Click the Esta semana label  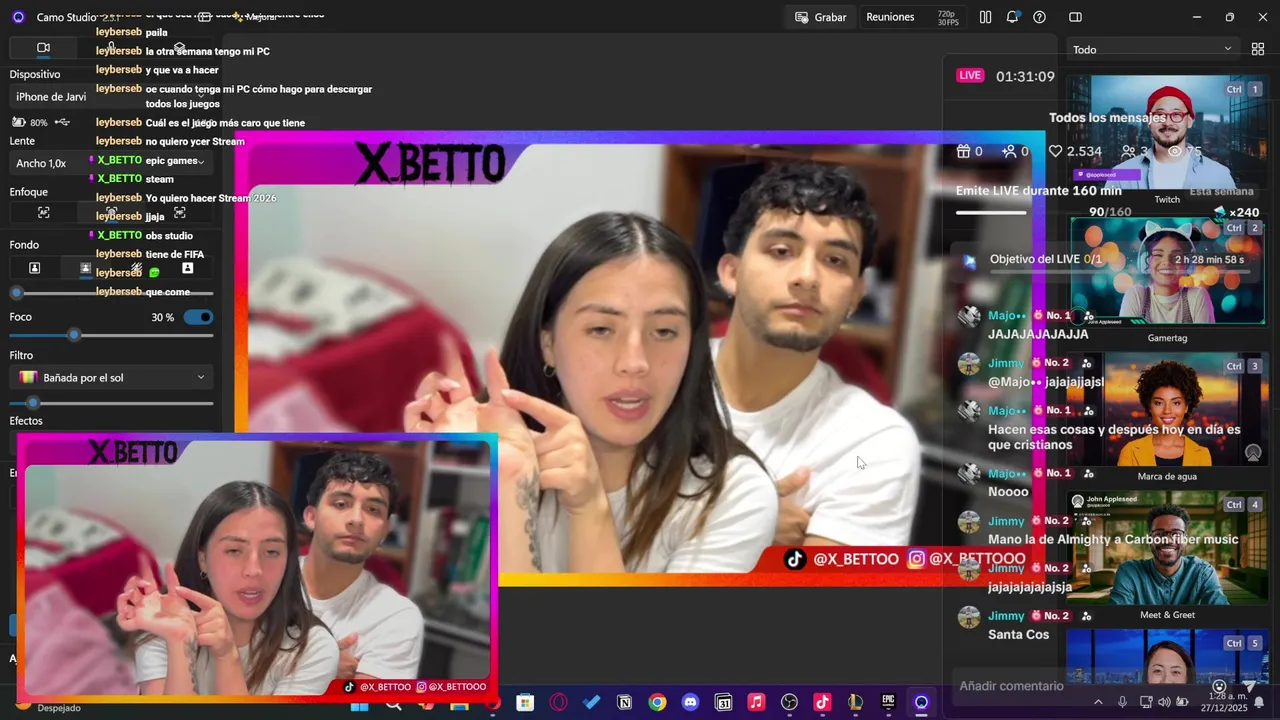[1221, 191]
